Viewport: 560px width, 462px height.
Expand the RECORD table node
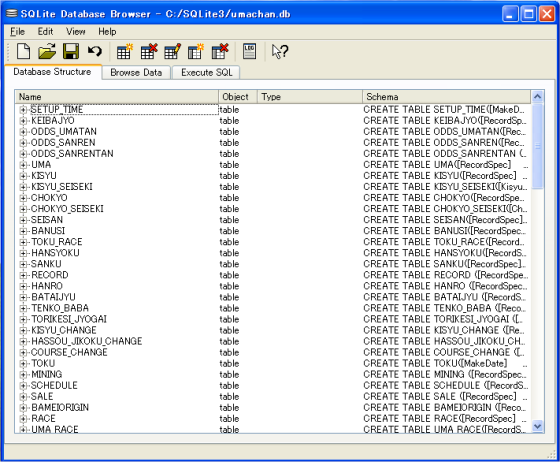pyautogui.click(x=23, y=275)
